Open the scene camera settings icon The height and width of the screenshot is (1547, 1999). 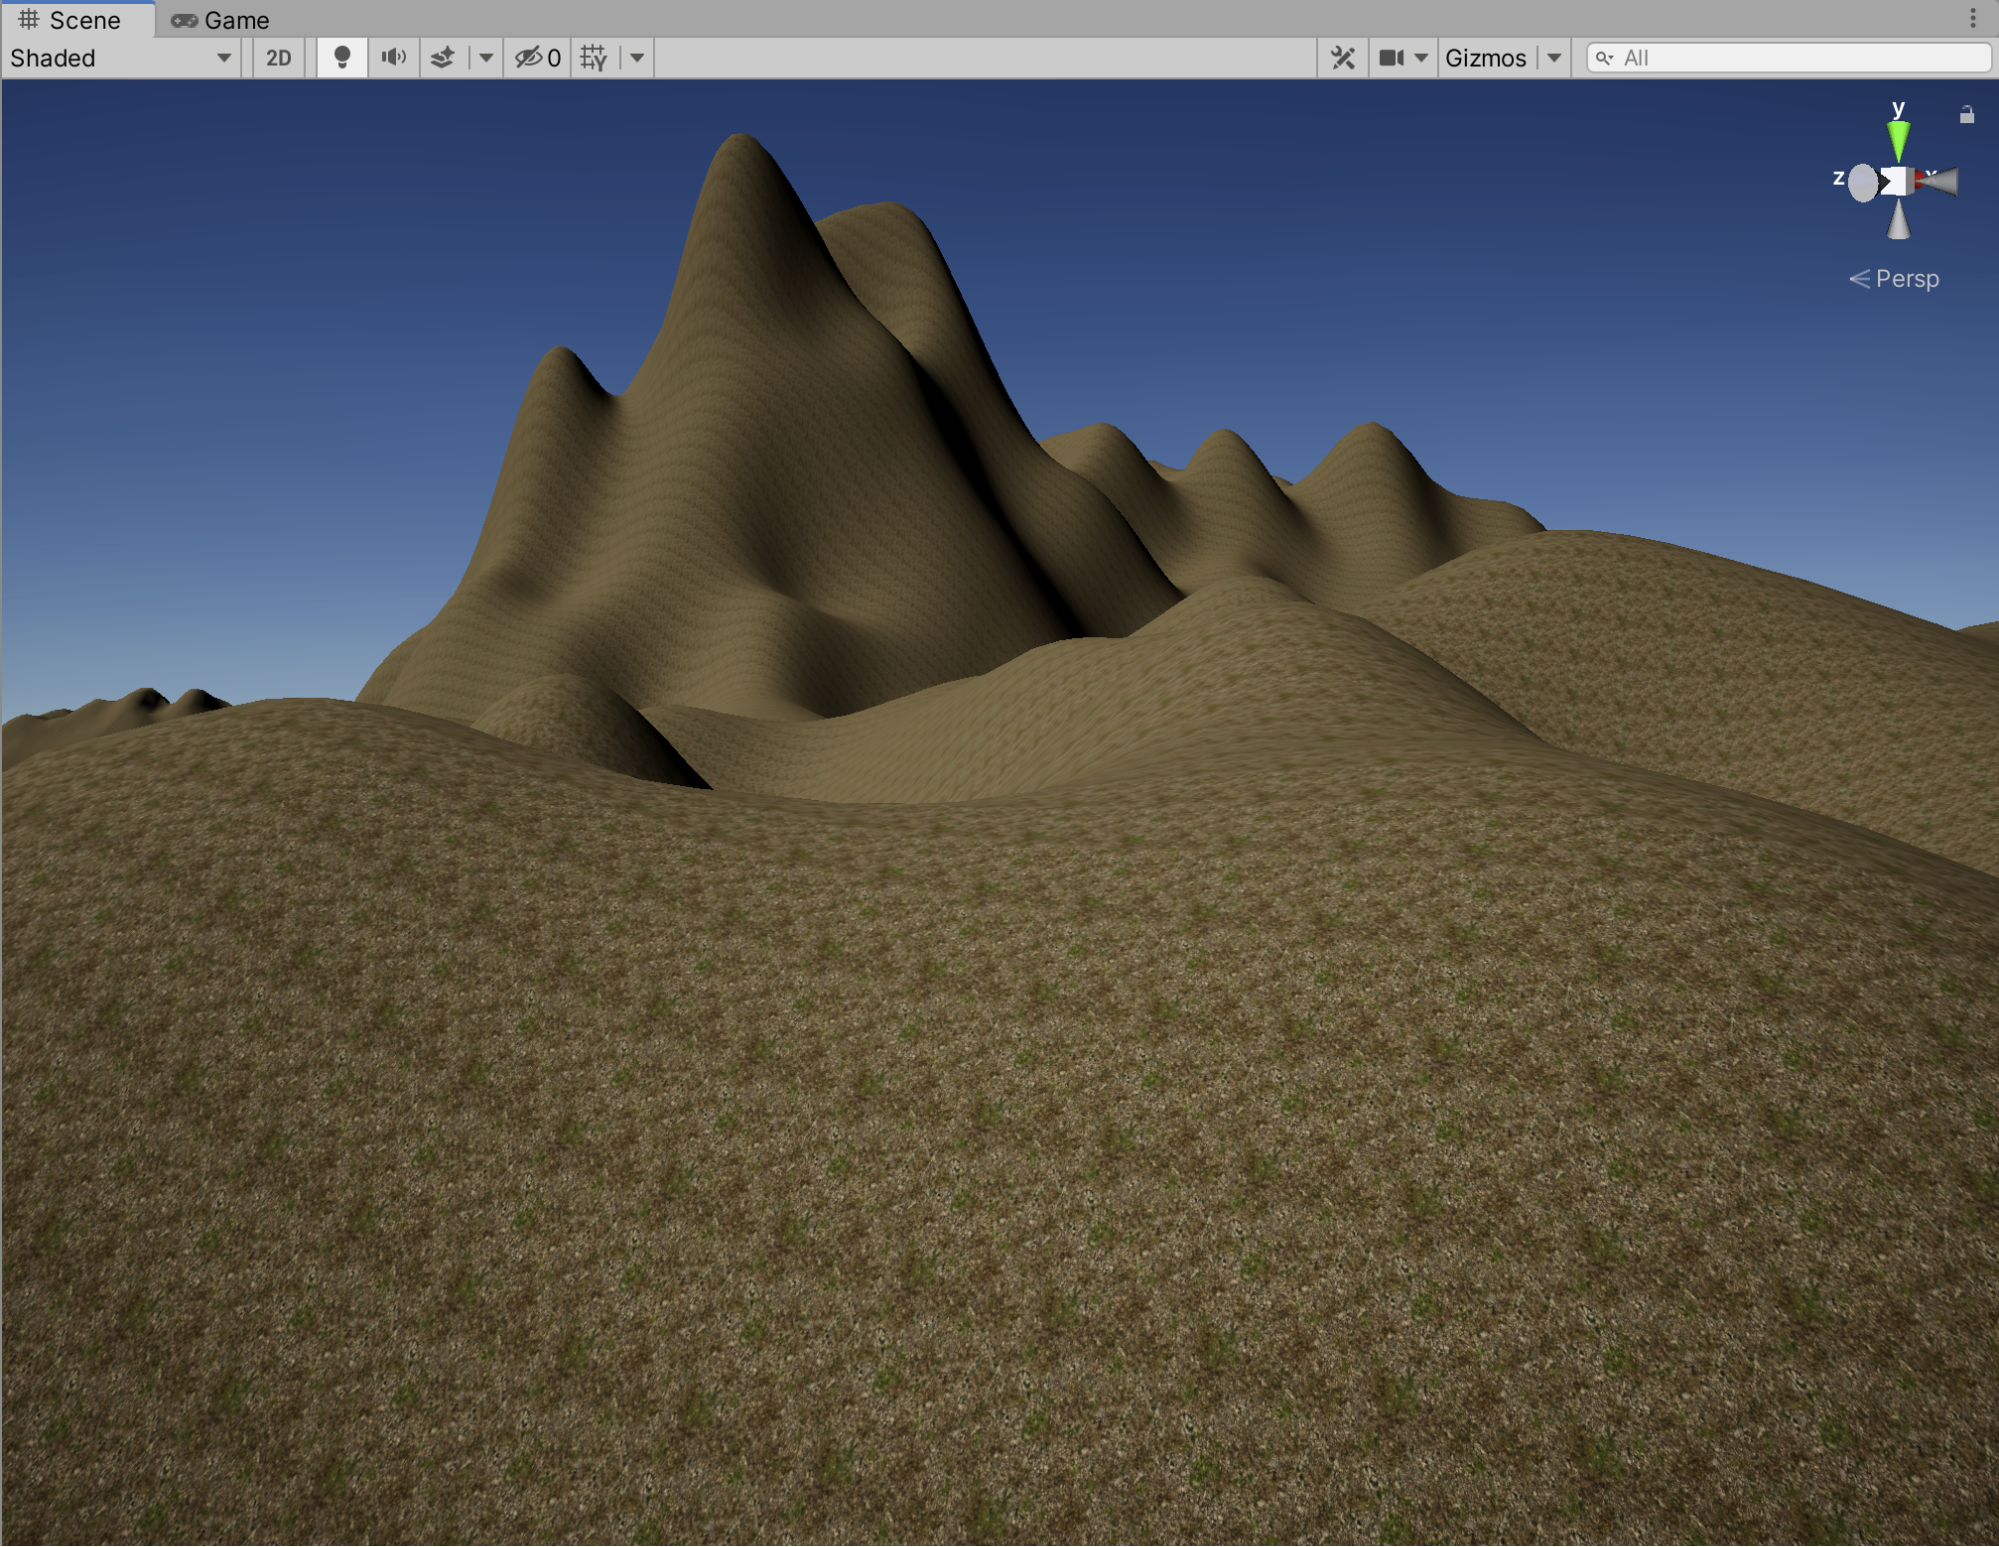1392,58
